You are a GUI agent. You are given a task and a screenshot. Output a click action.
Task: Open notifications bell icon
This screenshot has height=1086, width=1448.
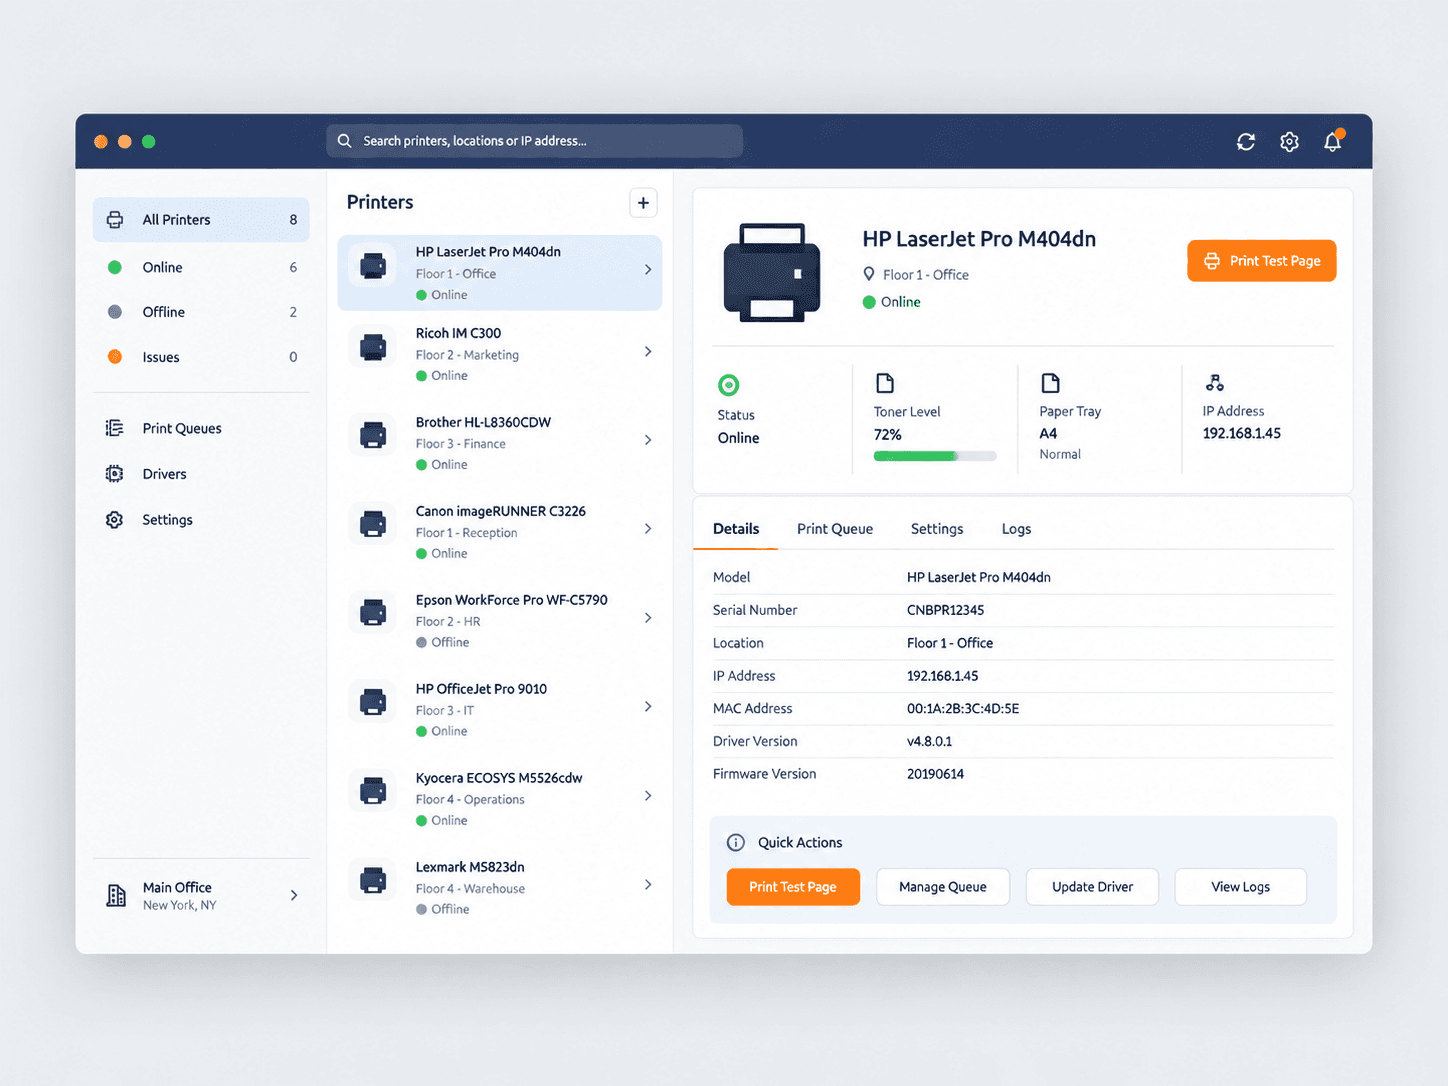point(1333,141)
